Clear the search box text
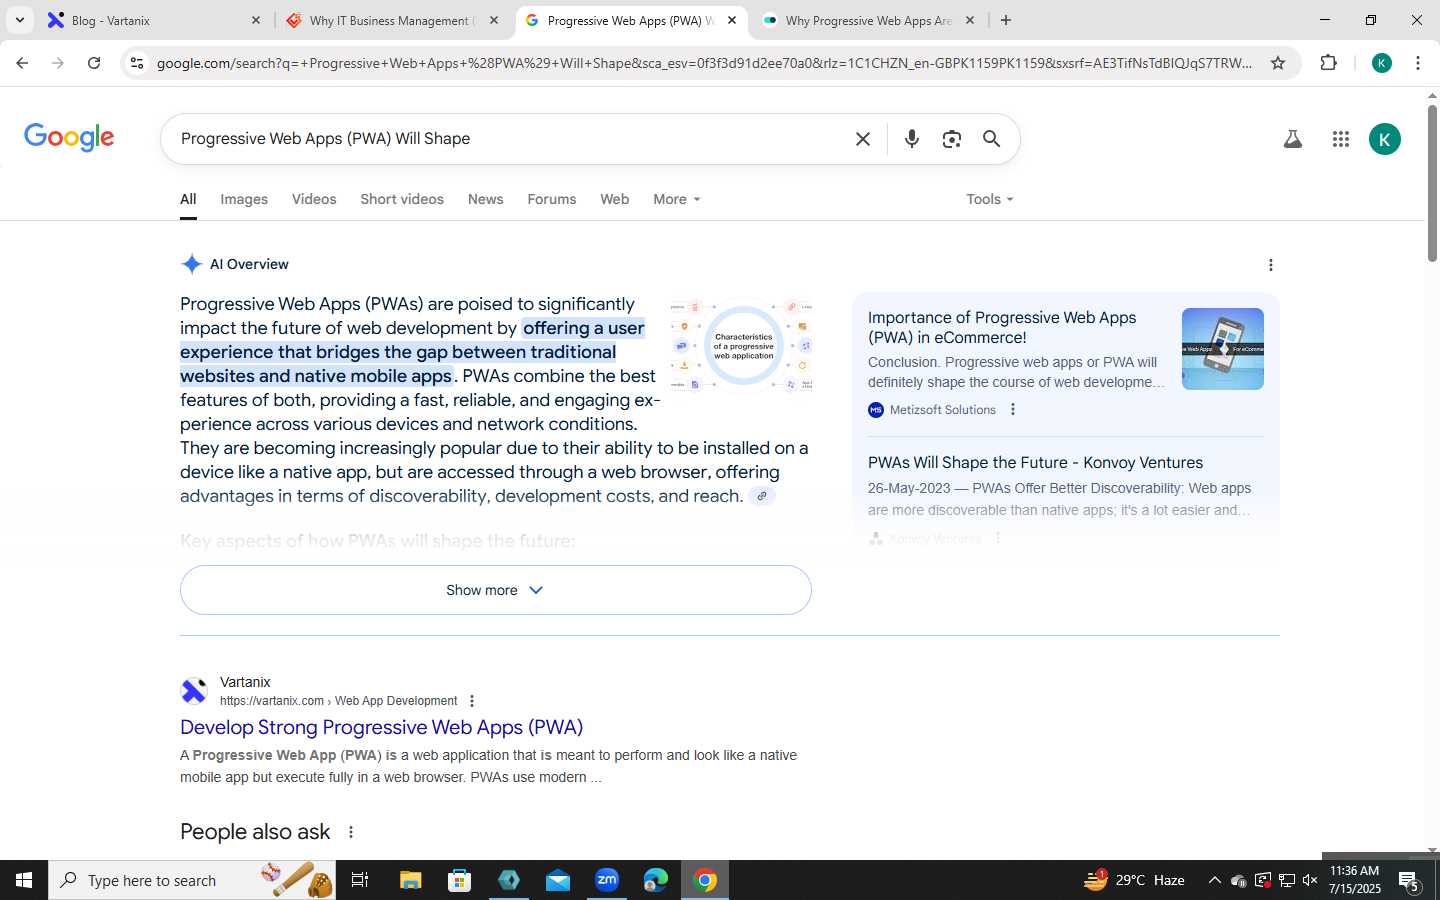The width and height of the screenshot is (1440, 900). 863,139
